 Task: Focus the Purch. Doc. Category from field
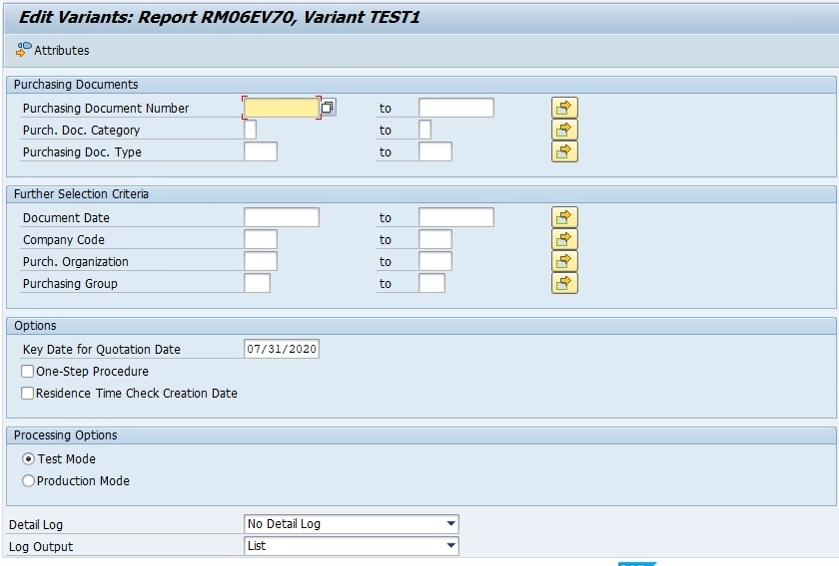(x=250, y=130)
